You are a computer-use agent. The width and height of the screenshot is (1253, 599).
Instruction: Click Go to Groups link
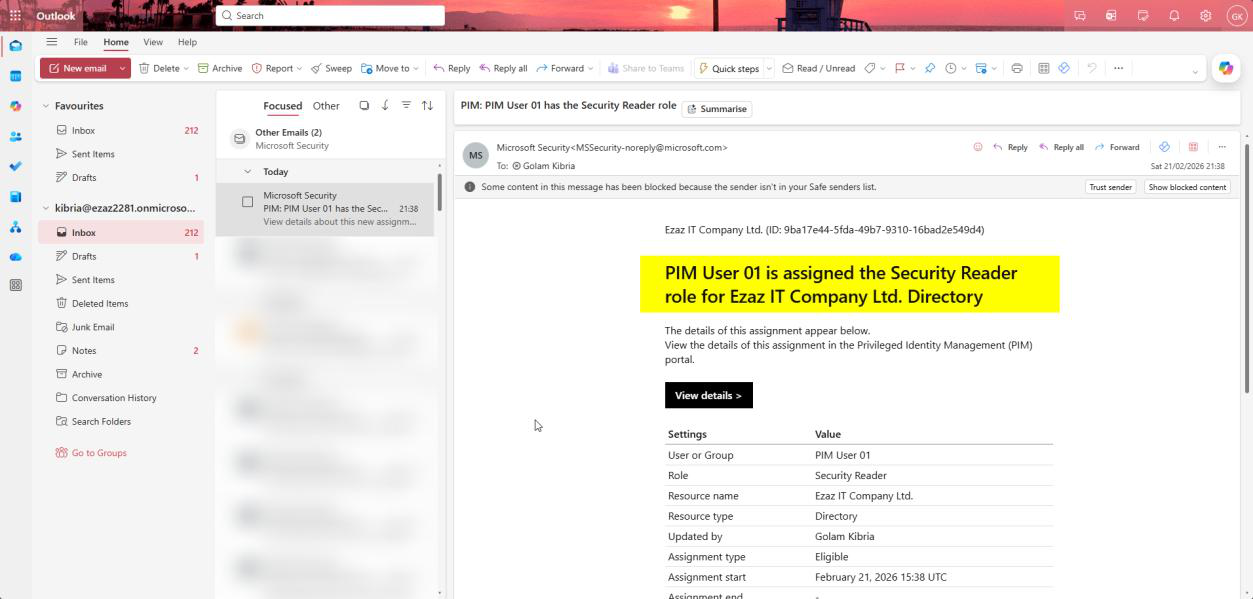[92, 453]
